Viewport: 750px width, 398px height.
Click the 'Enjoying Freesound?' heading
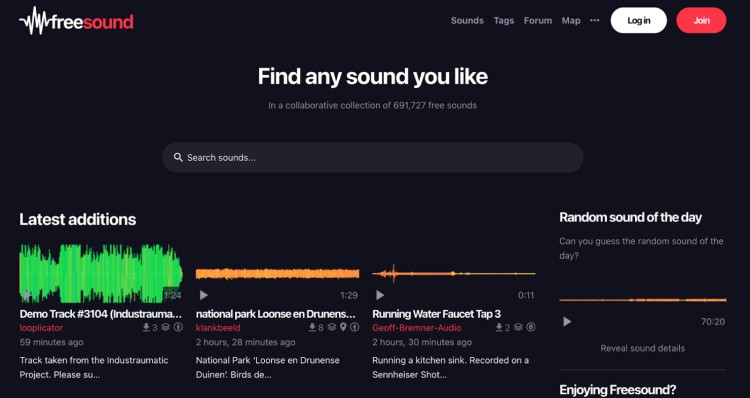tap(618, 390)
